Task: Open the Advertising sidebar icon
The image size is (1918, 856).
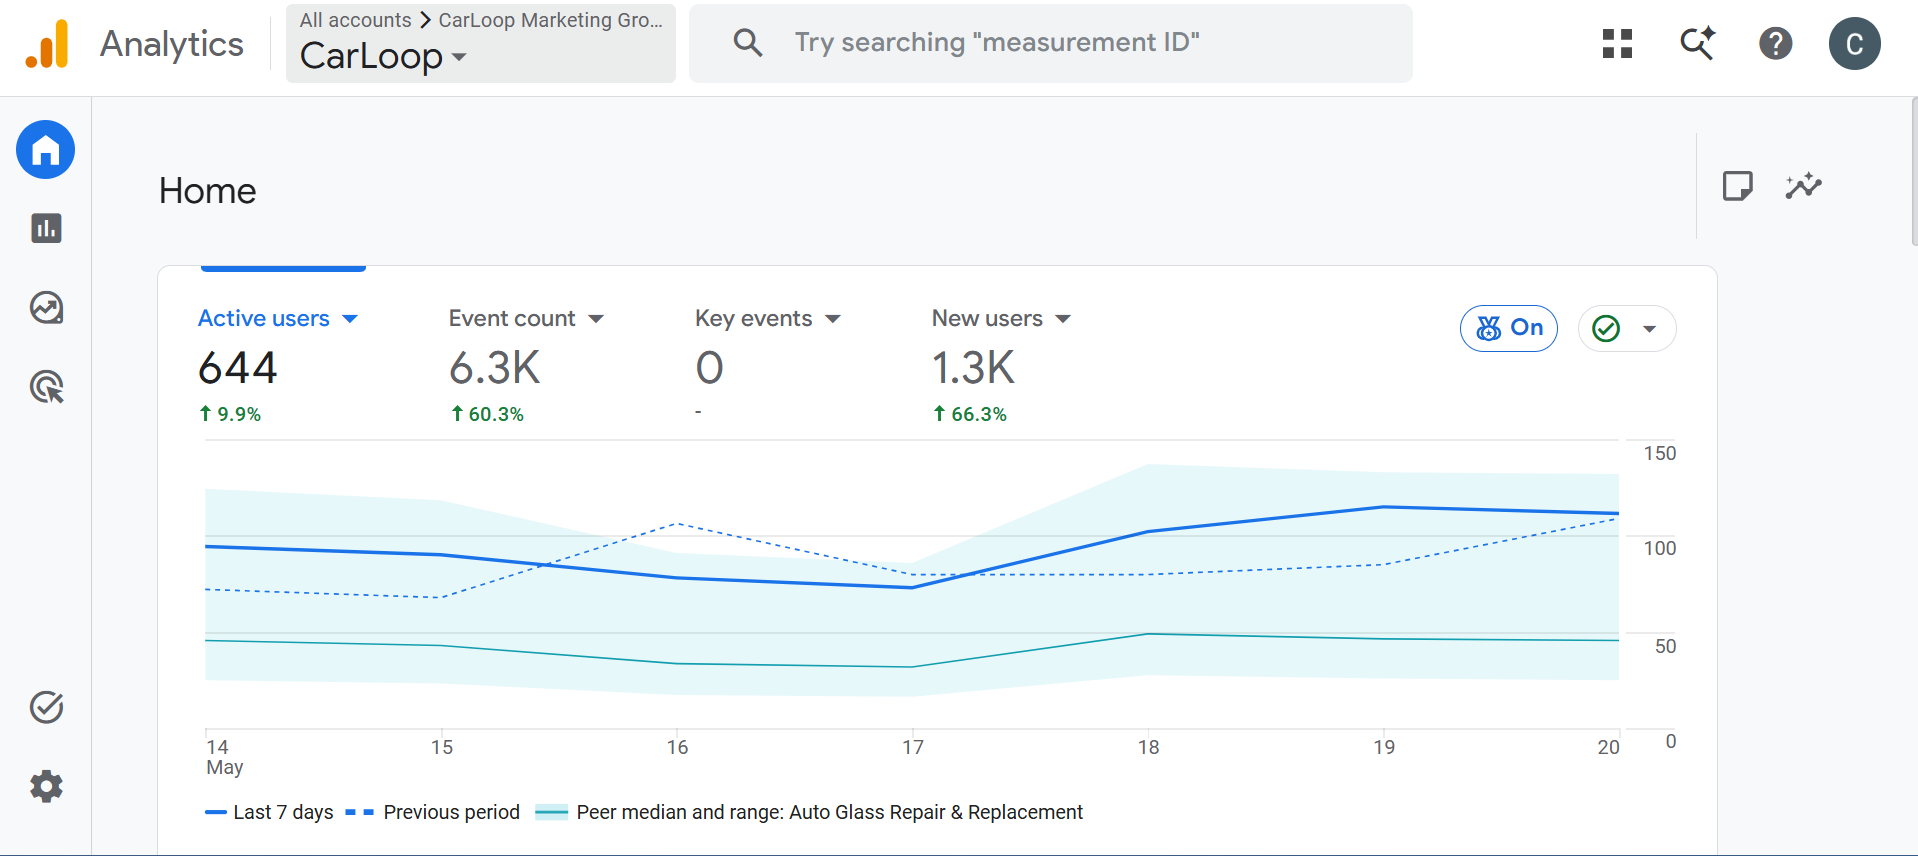Action: coord(46,387)
